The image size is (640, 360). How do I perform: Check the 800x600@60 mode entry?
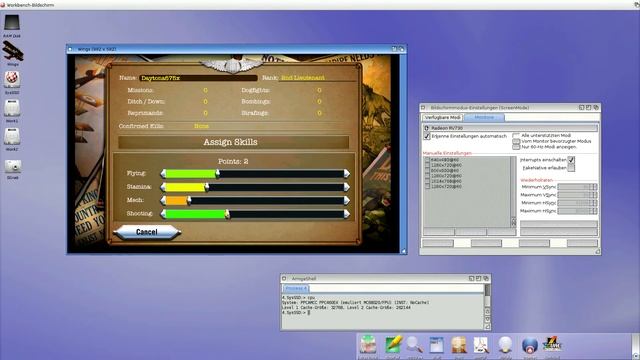[427, 170]
